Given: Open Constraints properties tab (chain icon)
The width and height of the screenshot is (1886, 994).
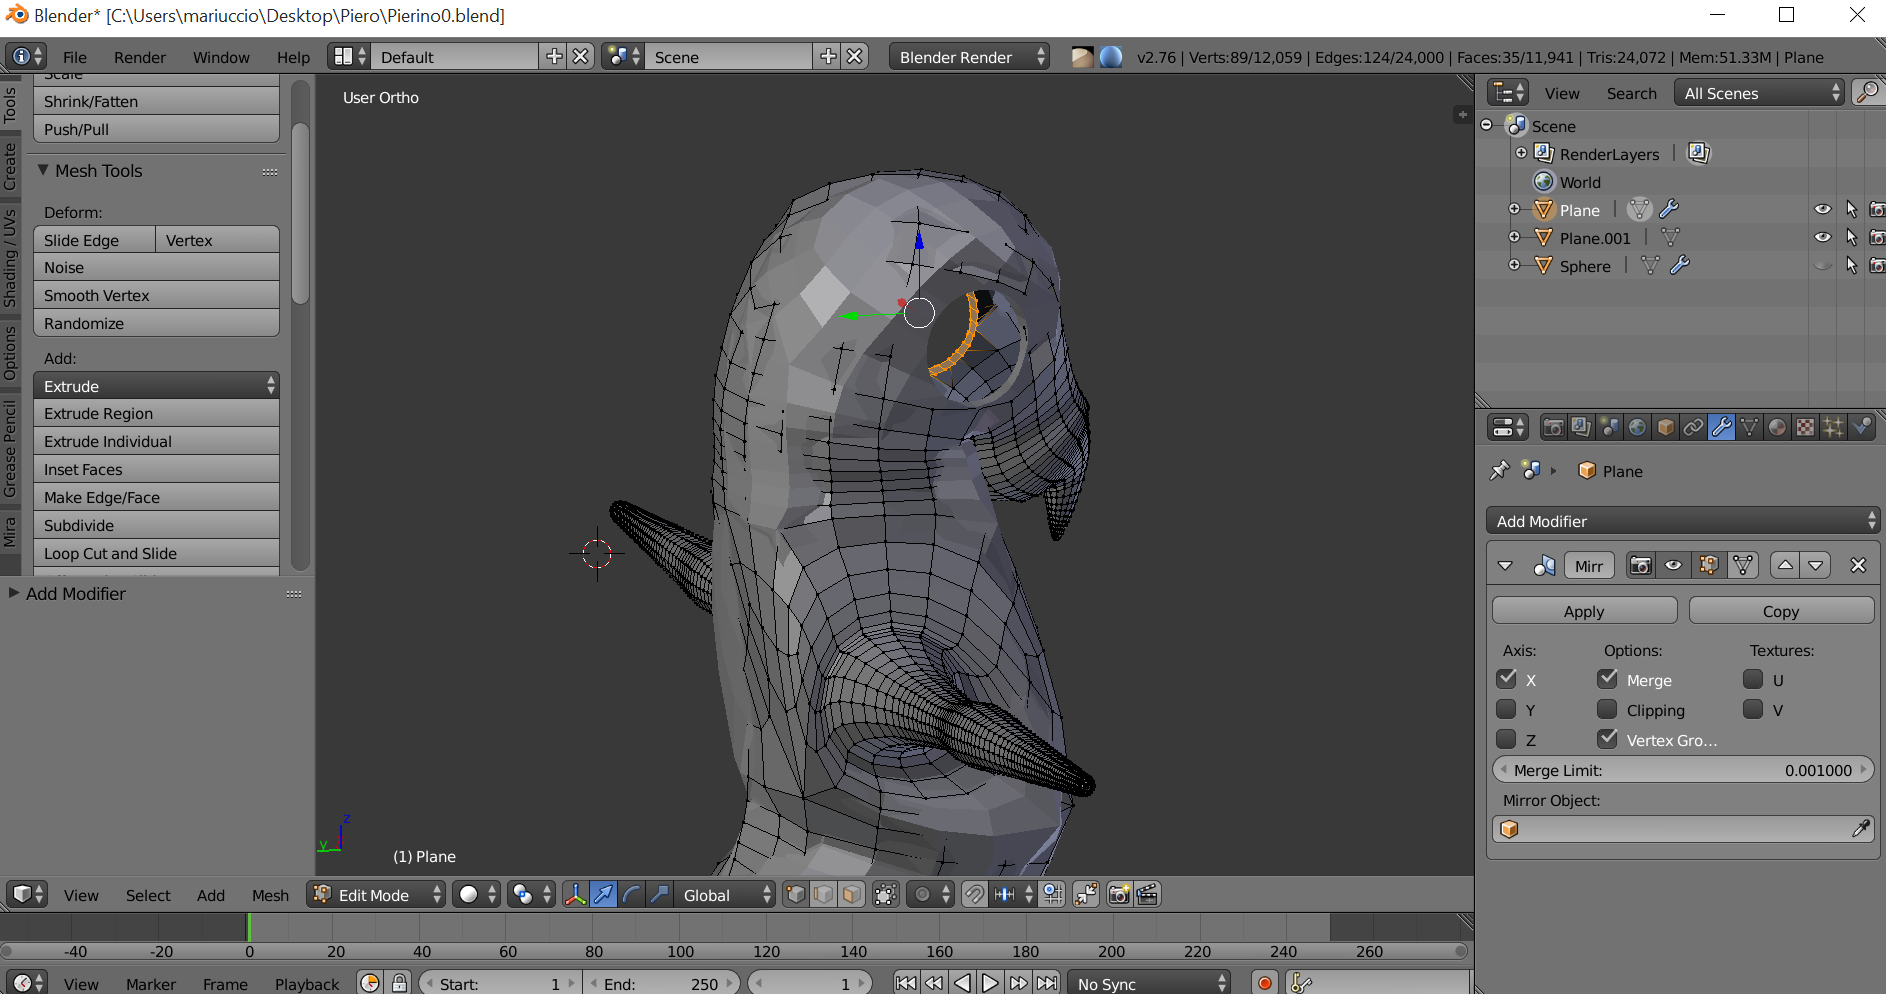Looking at the screenshot, I should tap(1693, 427).
